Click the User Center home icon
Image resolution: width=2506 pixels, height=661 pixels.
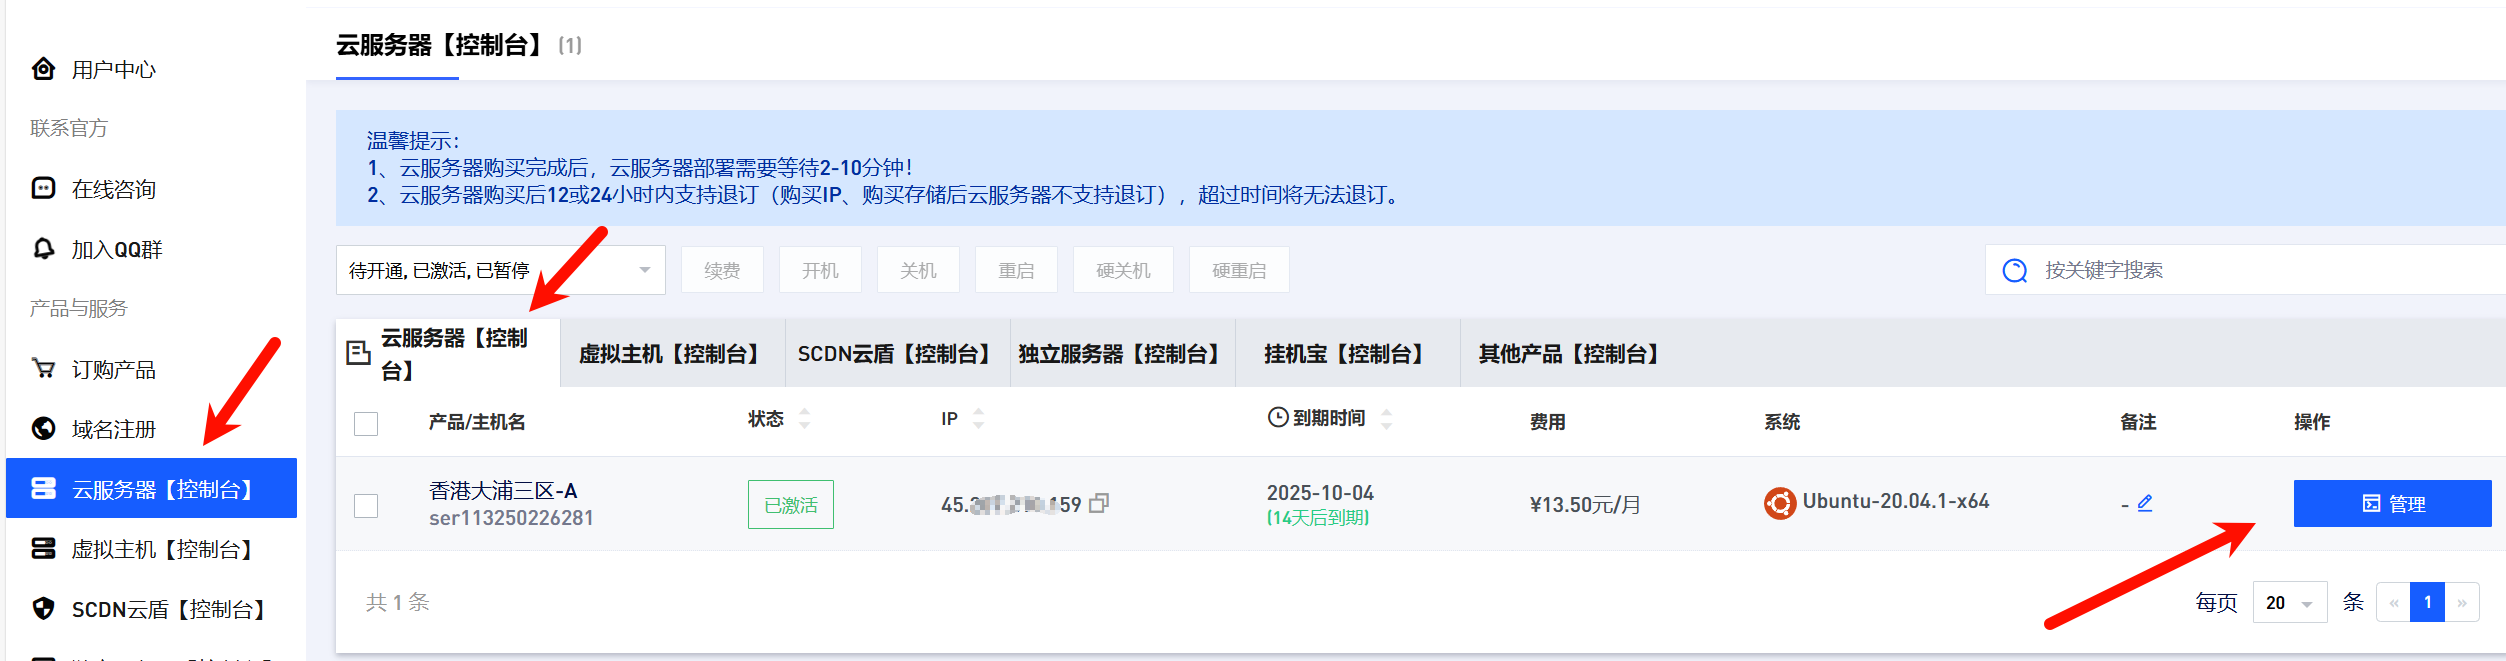click(44, 69)
